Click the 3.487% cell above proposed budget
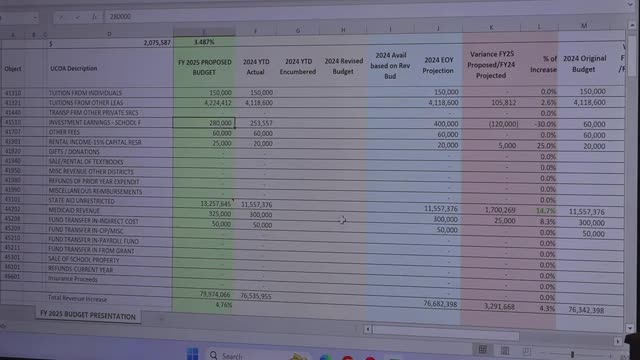Viewport: 640px width, 360px height. tap(204, 42)
